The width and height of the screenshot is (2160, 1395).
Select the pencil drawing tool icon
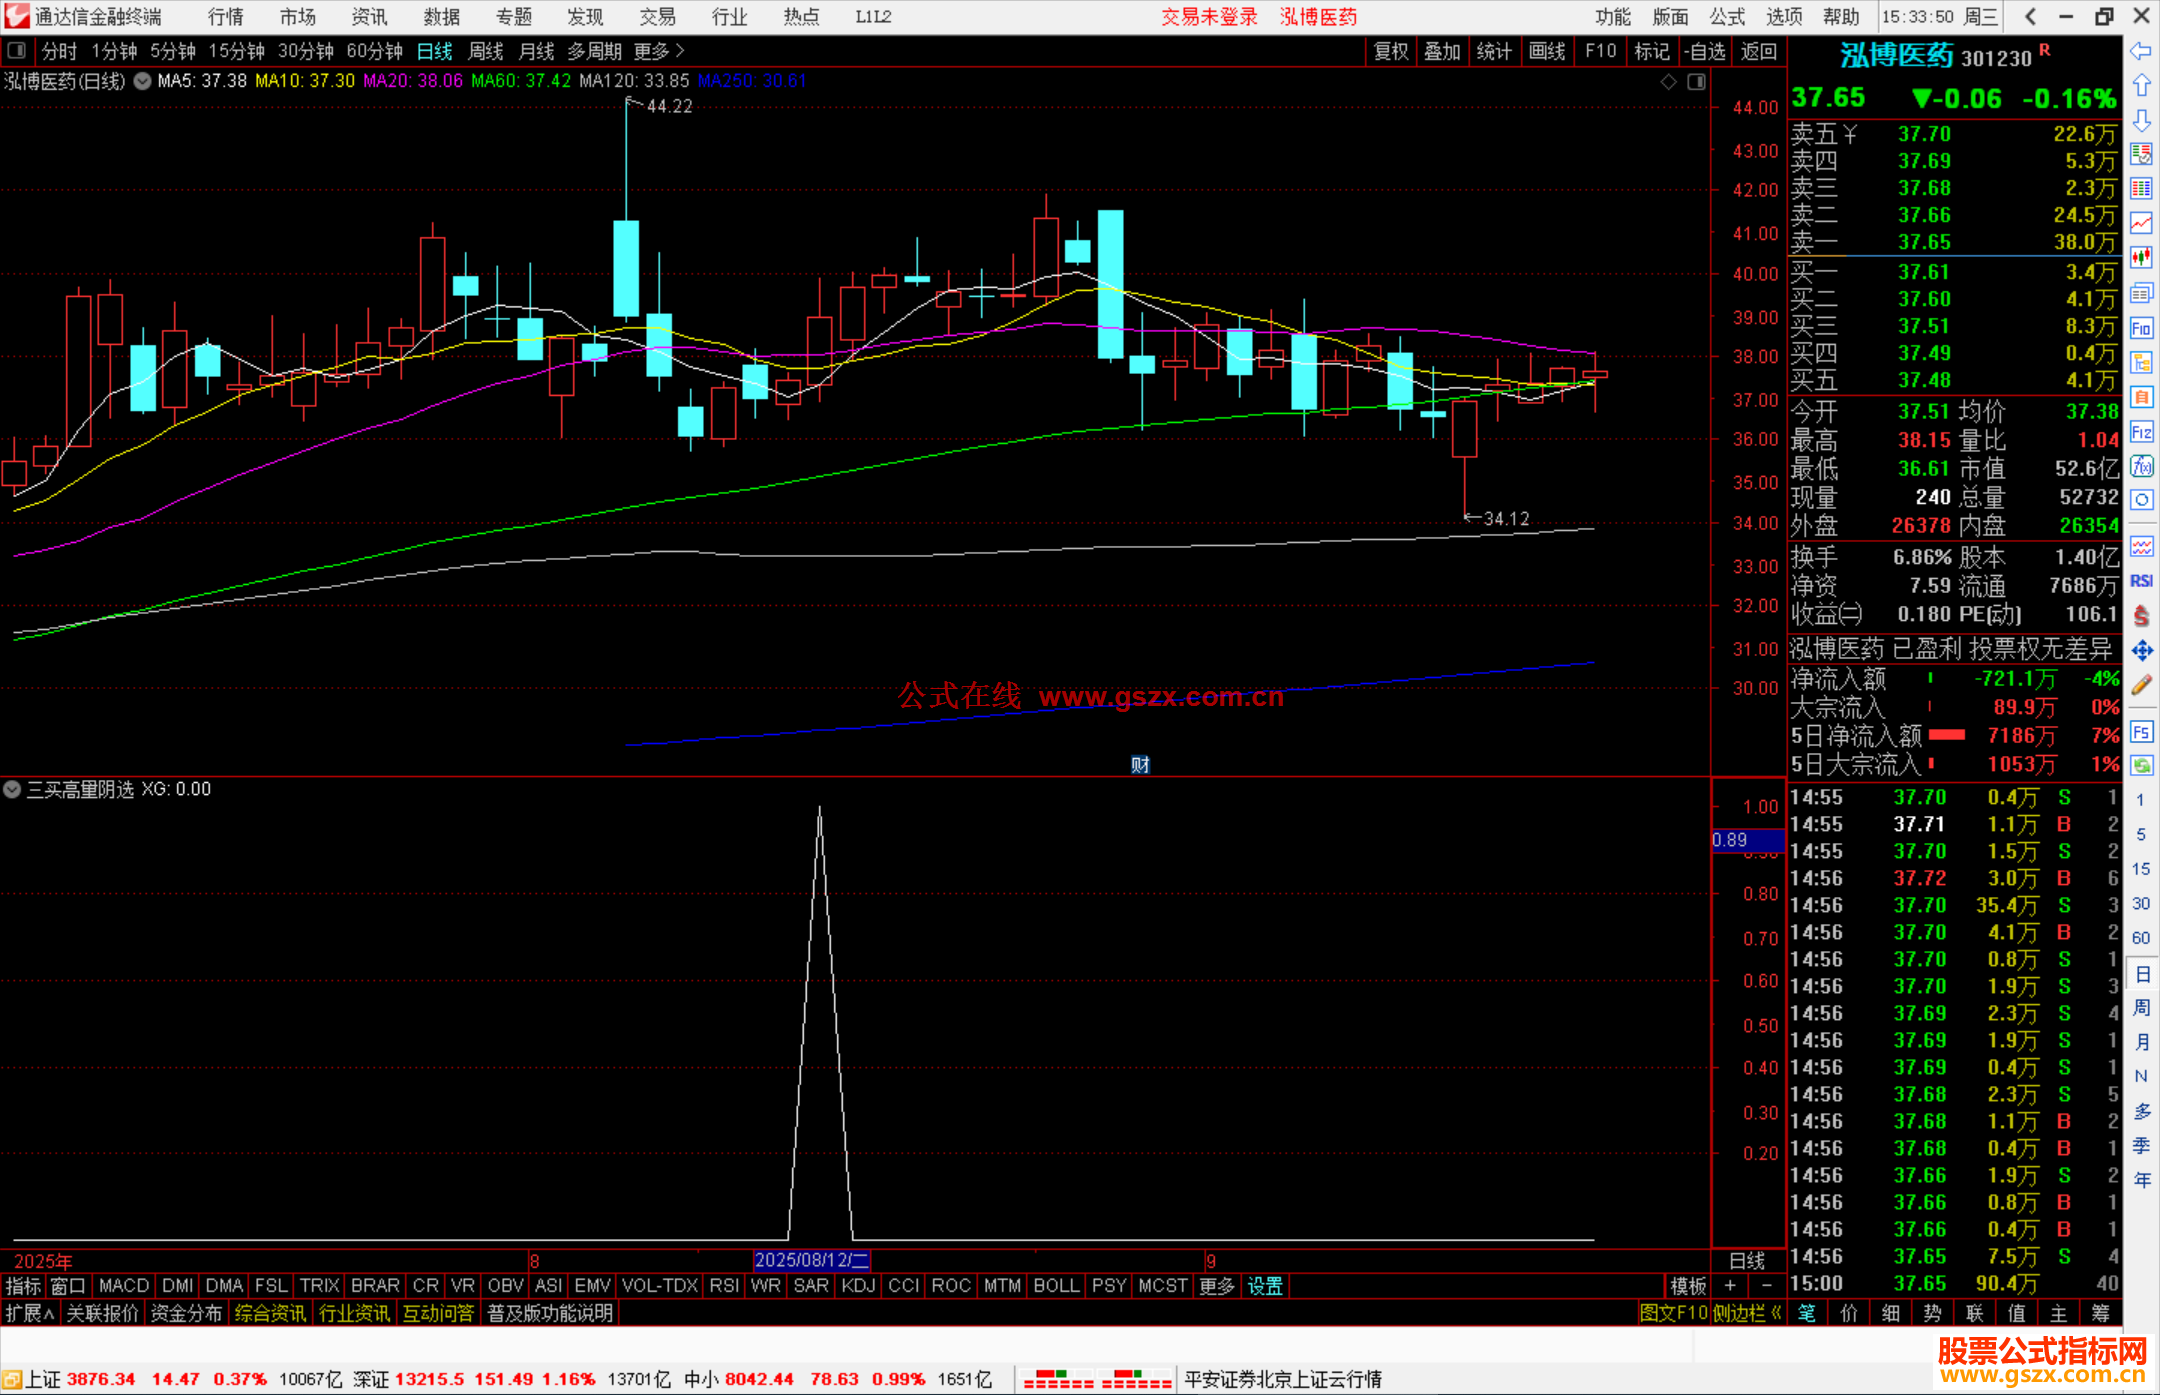(x=2141, y=685)
